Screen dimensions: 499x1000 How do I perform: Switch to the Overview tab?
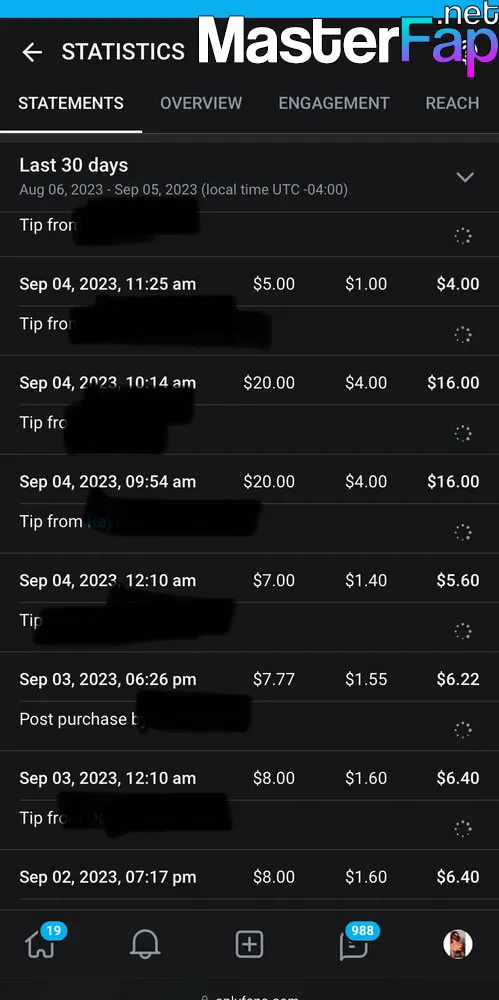(201, 103)
